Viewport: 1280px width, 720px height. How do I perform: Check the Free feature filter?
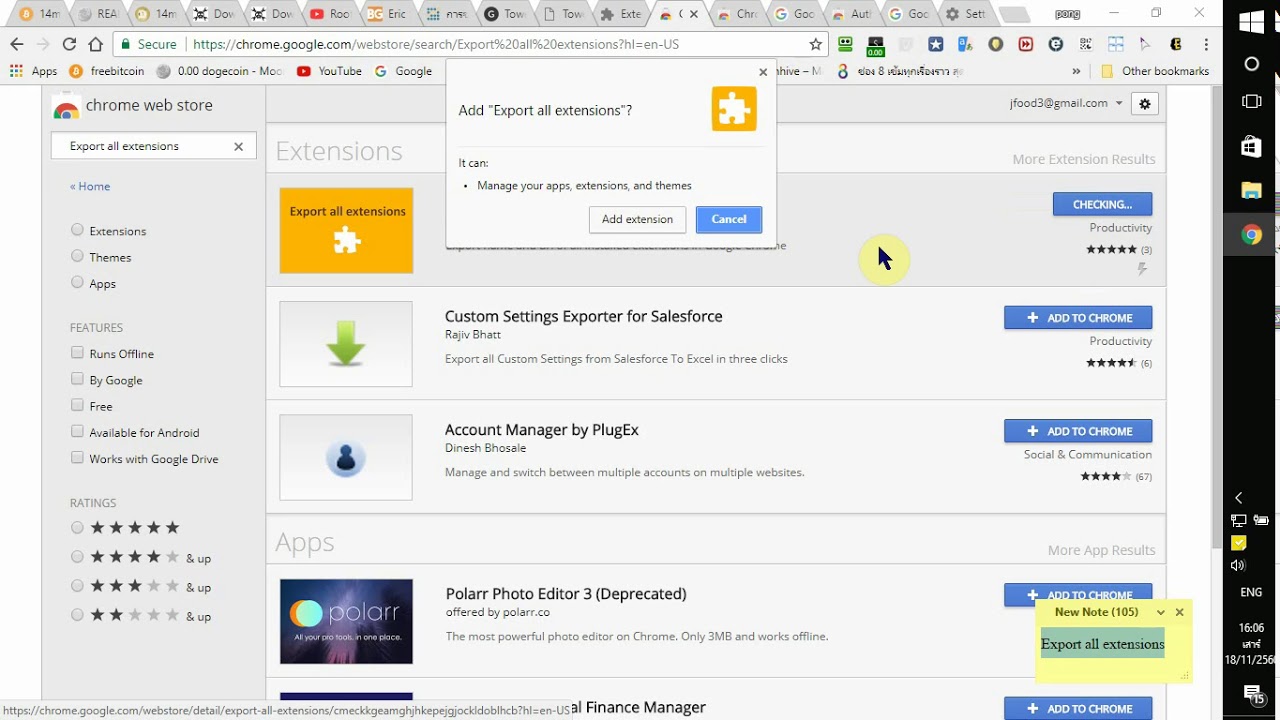coord(77,405)
